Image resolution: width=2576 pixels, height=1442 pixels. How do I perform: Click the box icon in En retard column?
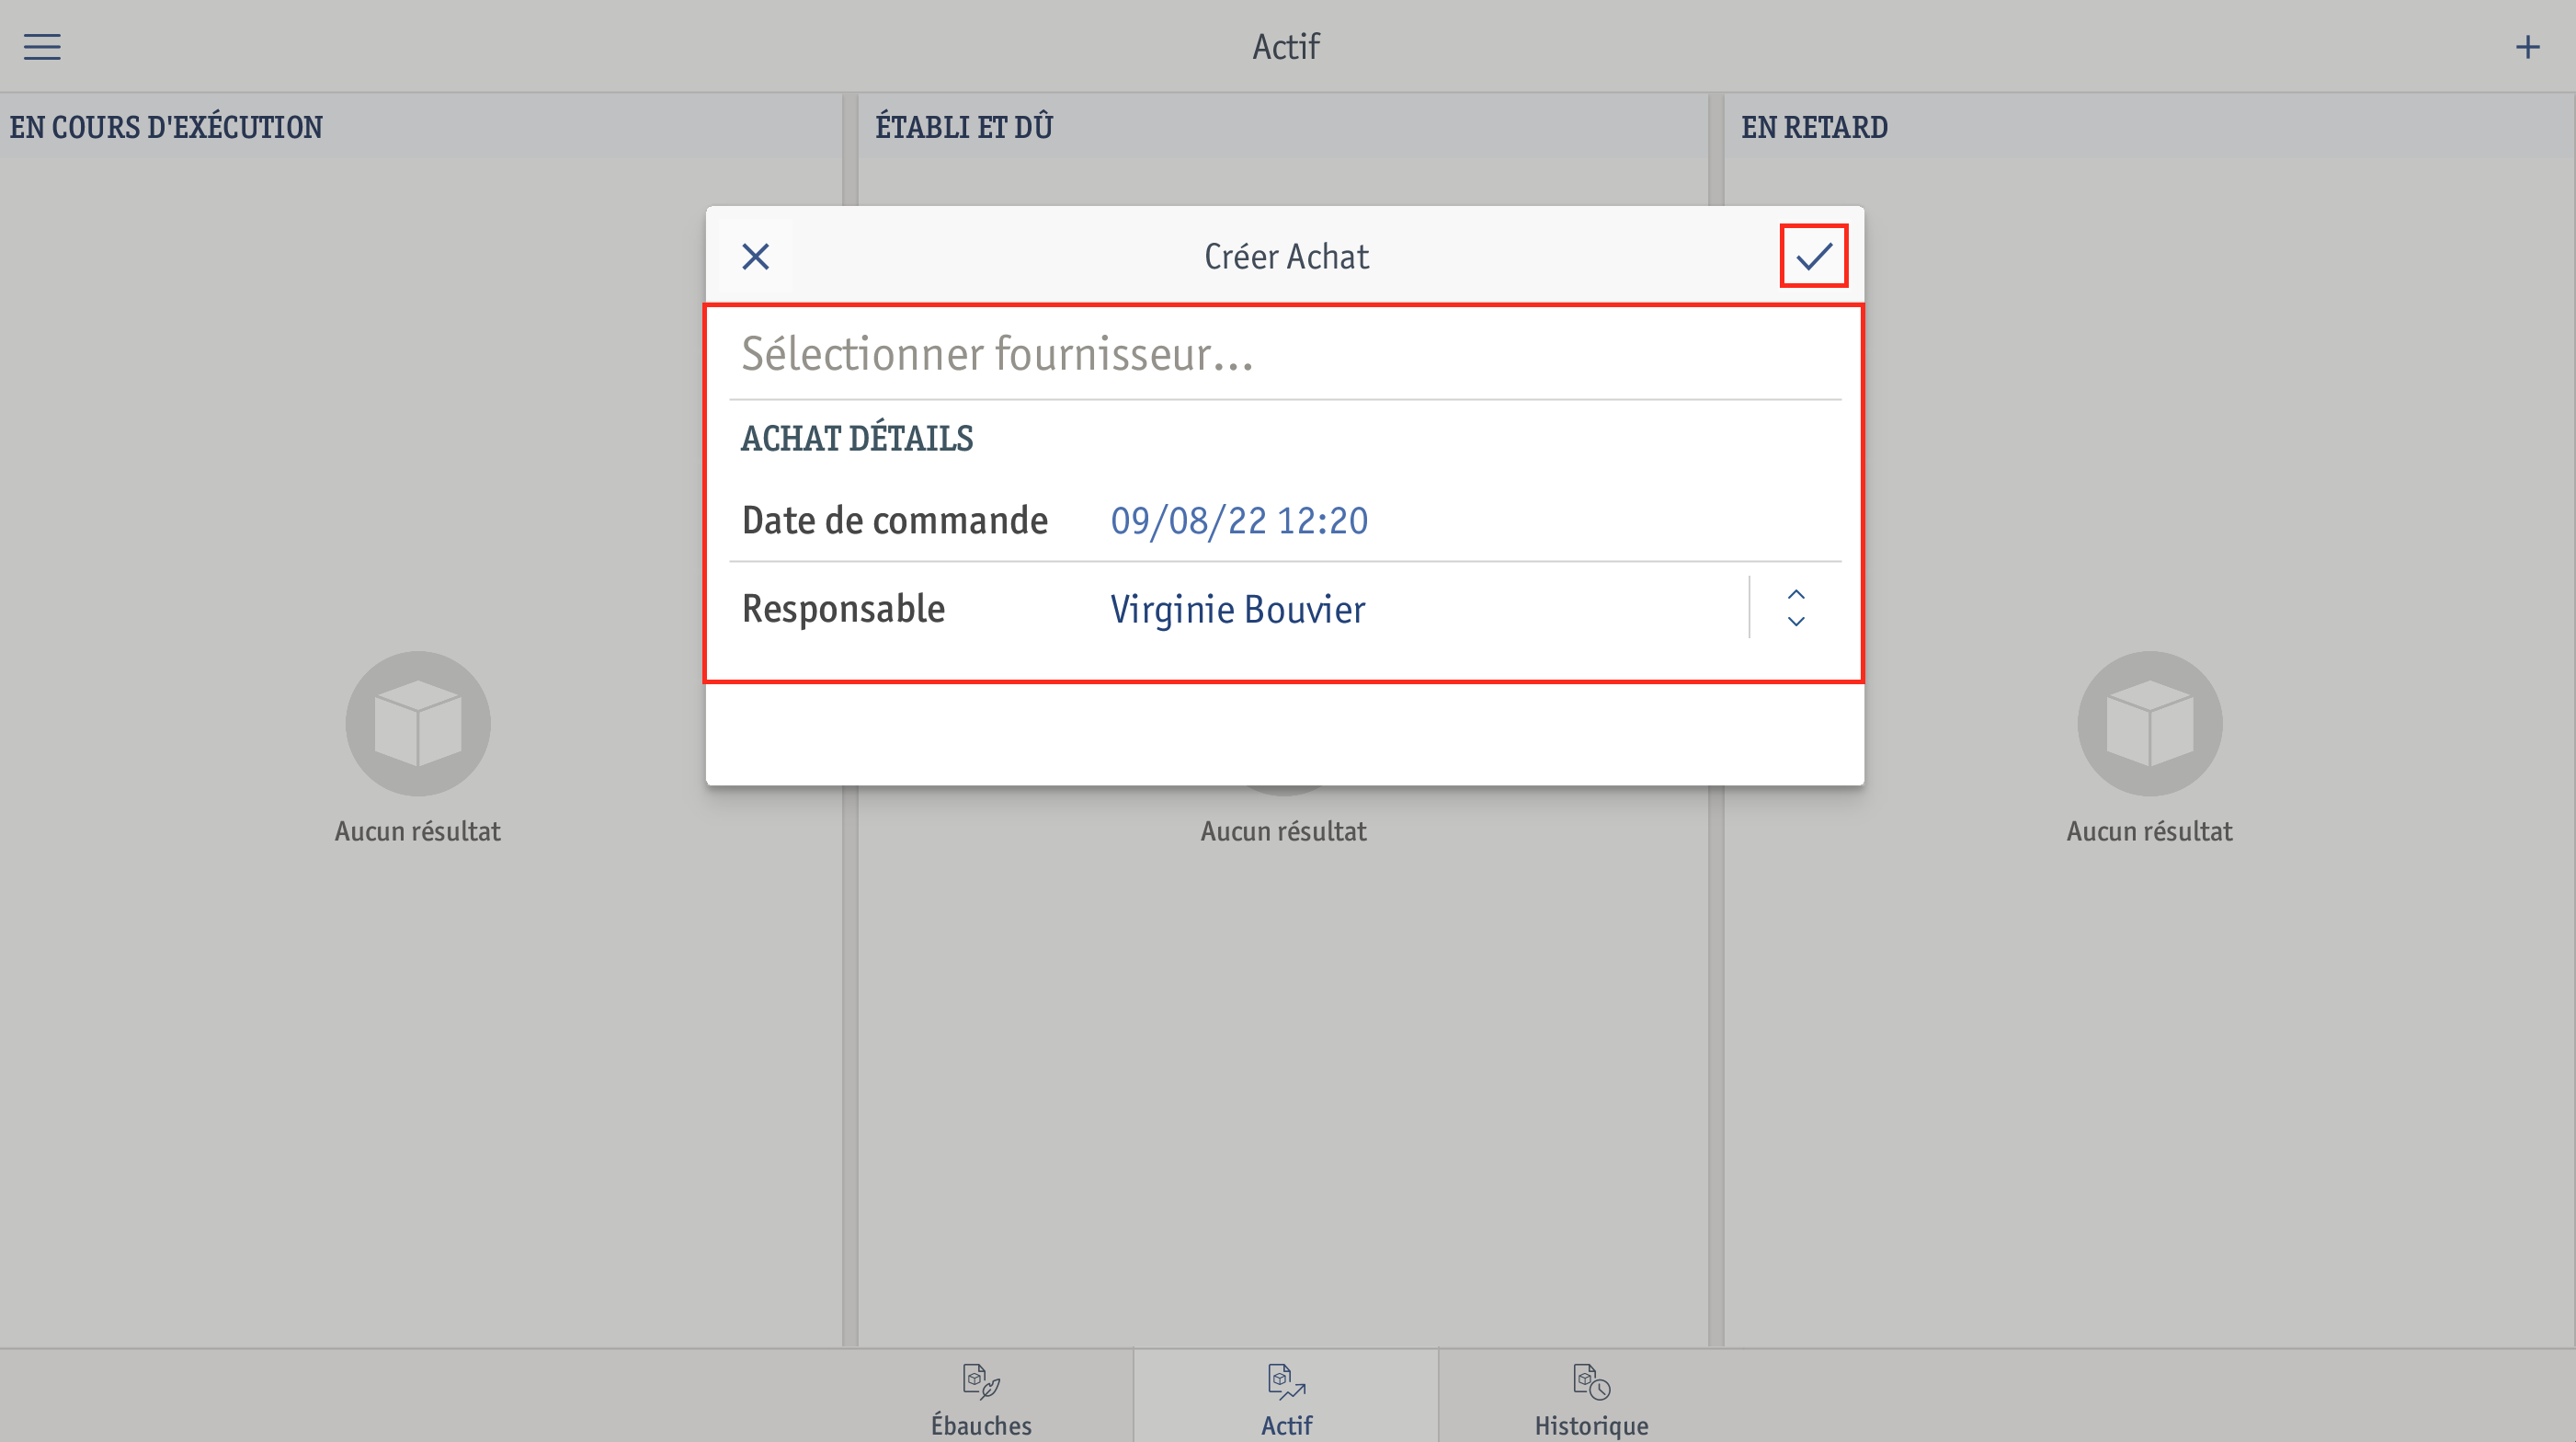pos(2150,724)
